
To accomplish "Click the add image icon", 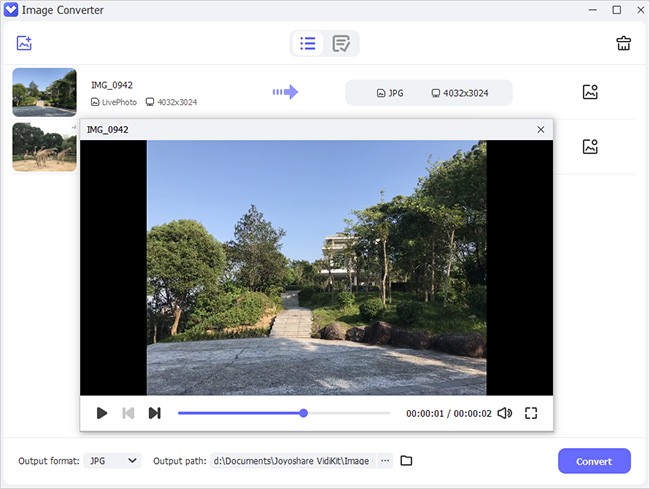I will pos(24,43).
